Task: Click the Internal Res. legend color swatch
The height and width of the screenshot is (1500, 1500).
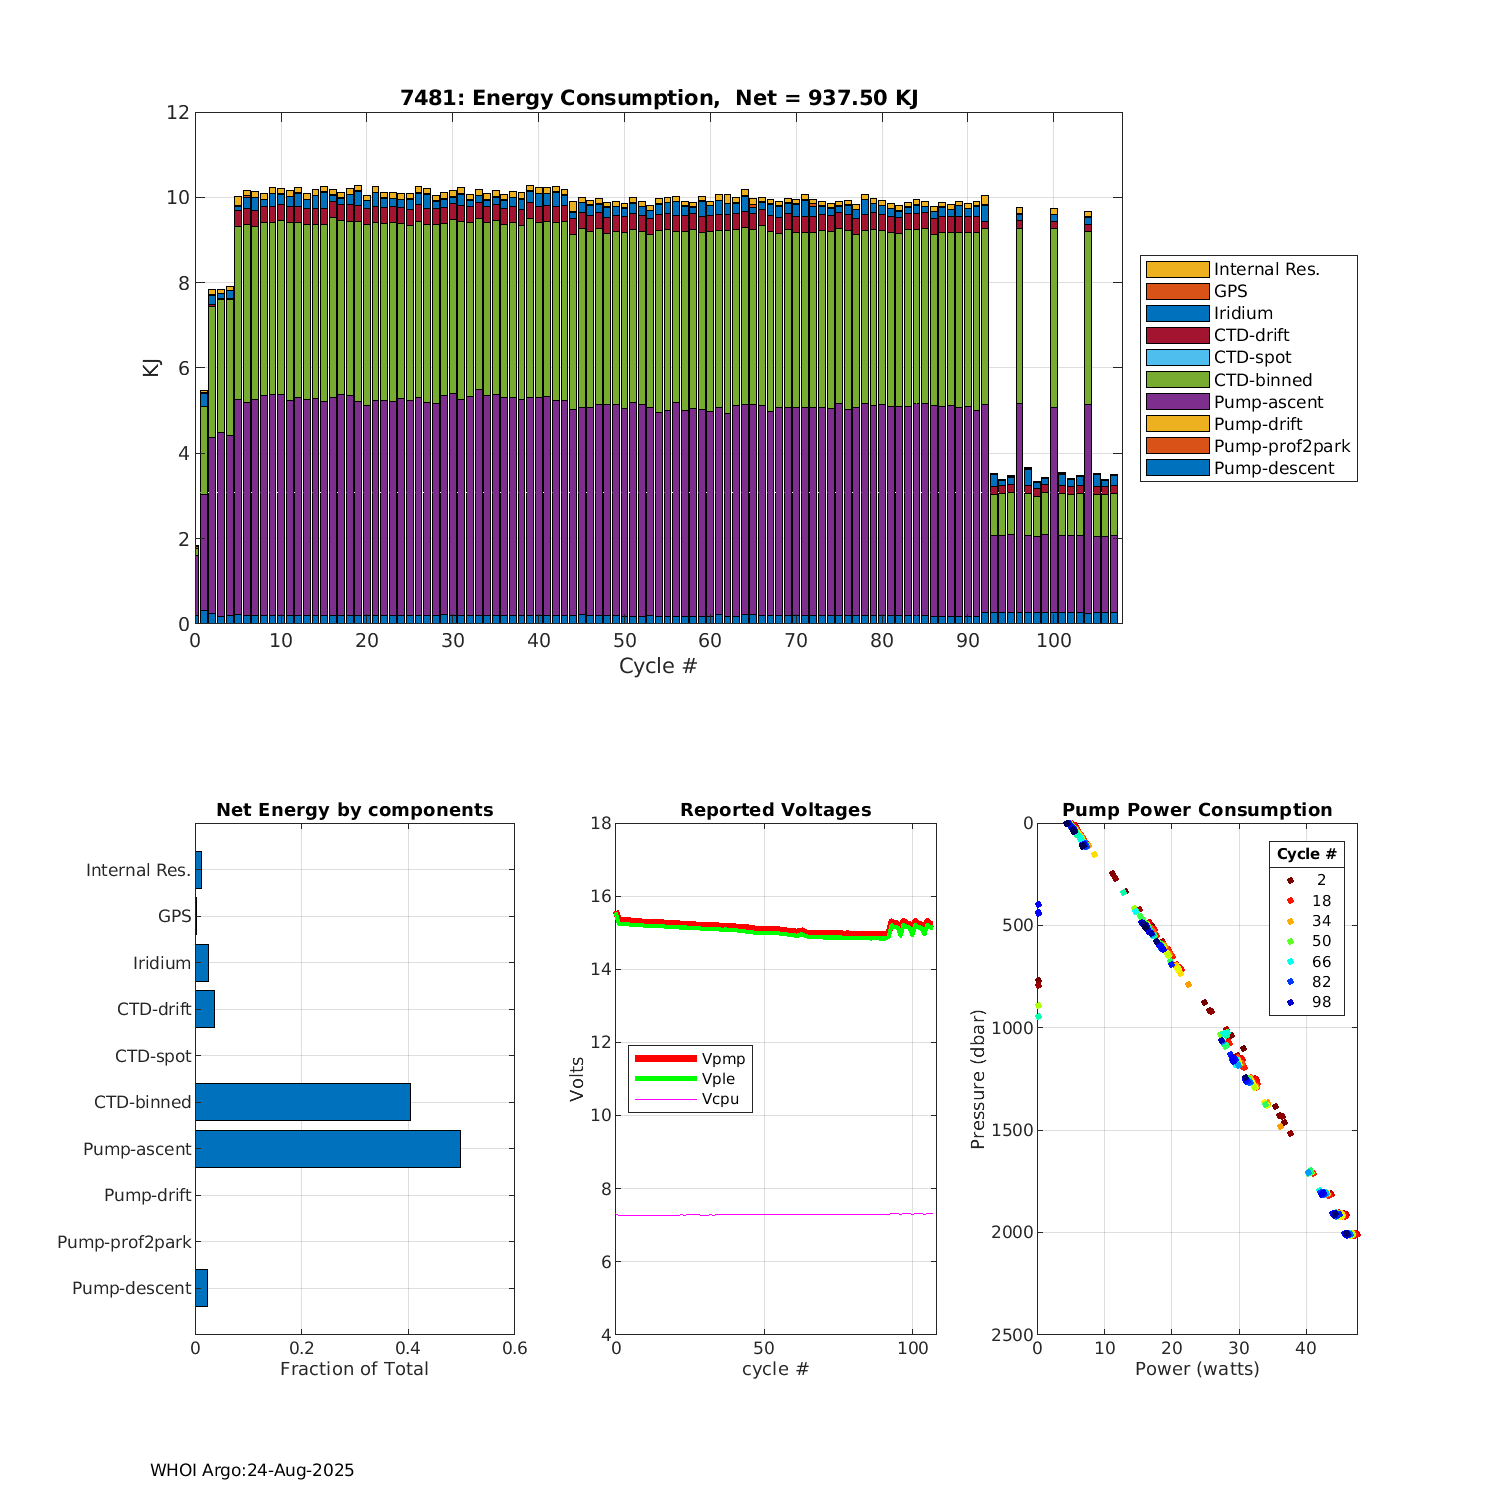Action: tap(1177, 269)
